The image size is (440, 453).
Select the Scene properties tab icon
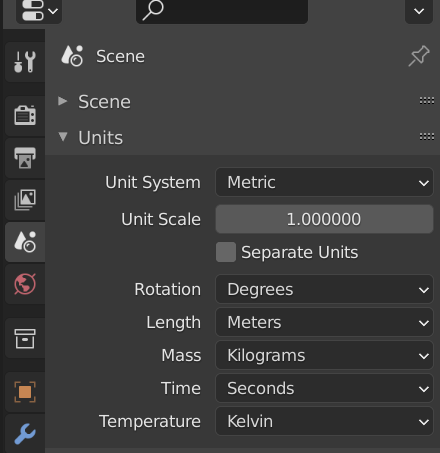(25, 242)
